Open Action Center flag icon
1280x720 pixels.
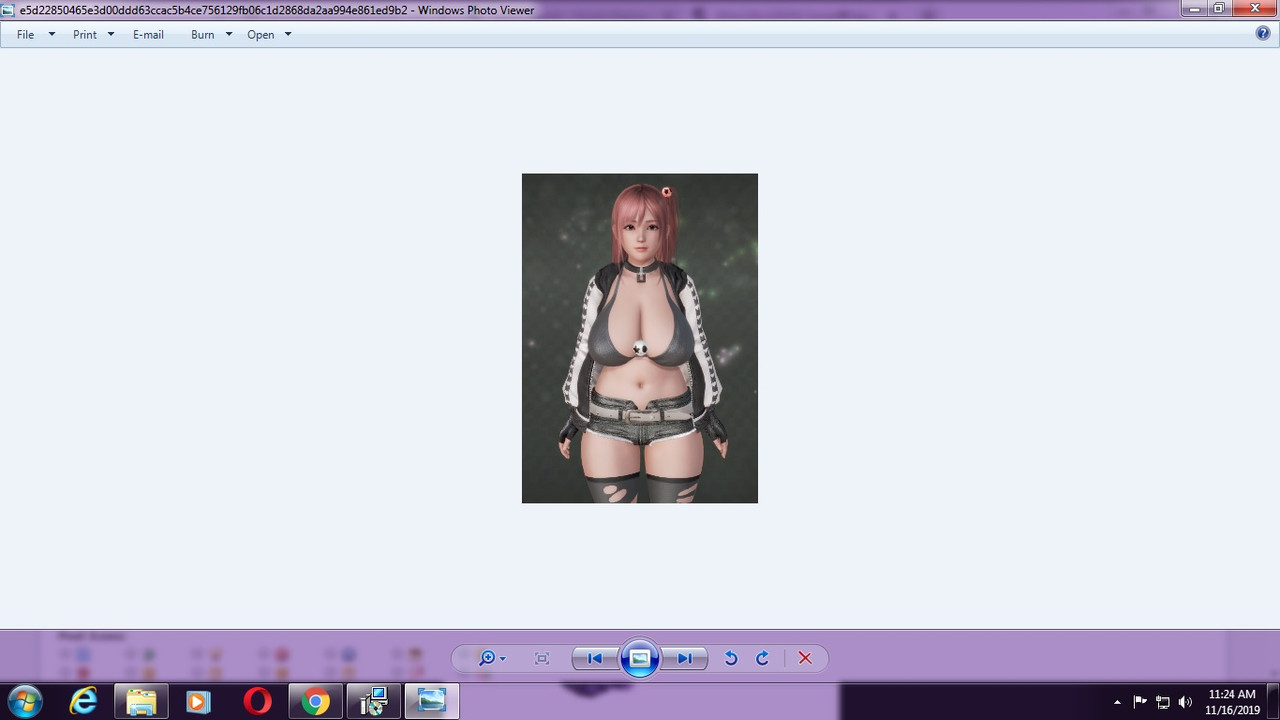point(1140,702)
